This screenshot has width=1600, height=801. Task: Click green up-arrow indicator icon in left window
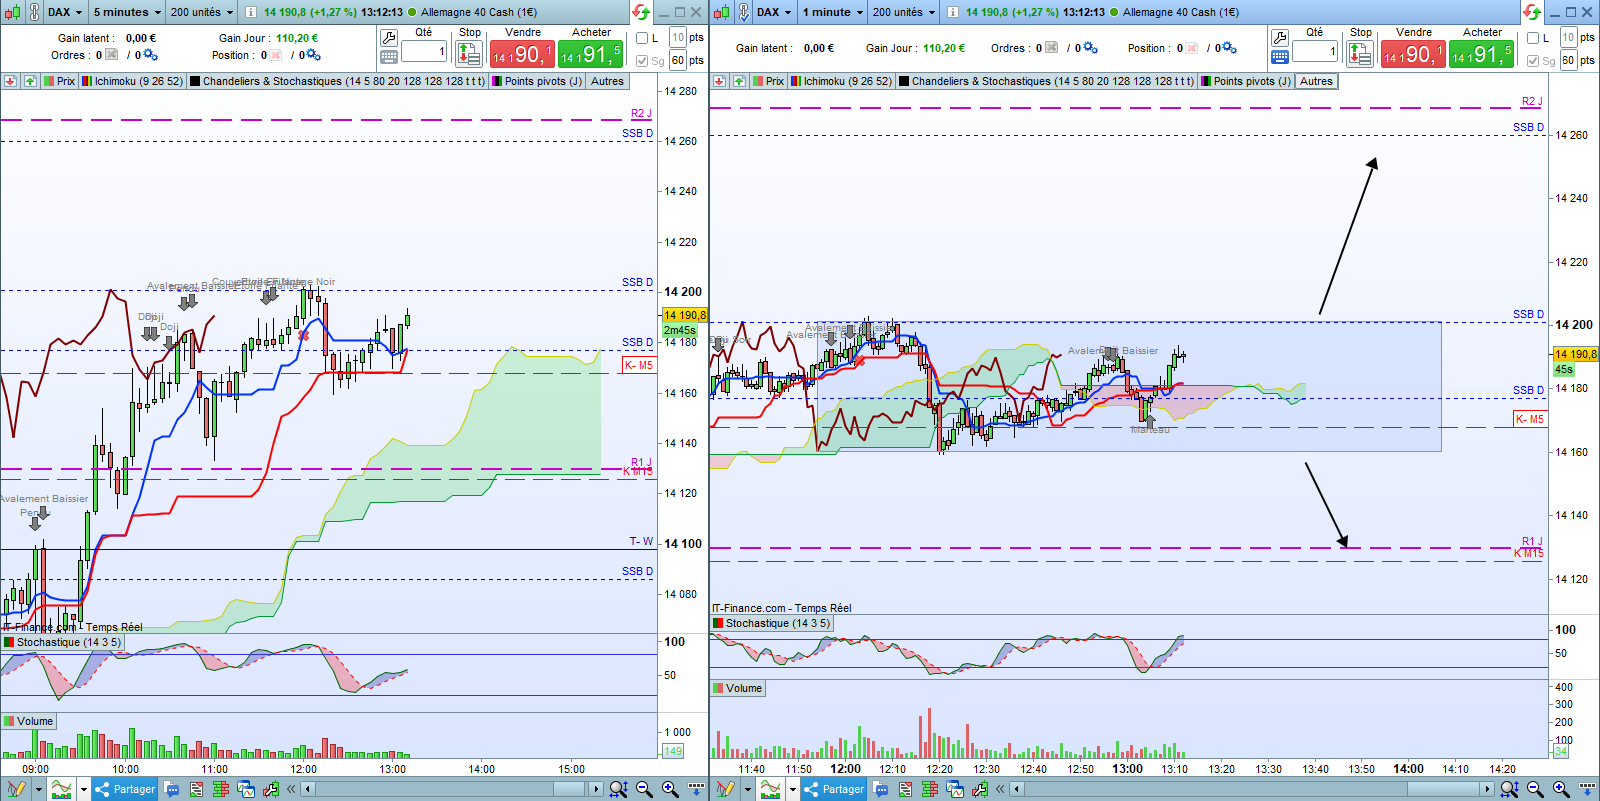(x=30, y=81)
